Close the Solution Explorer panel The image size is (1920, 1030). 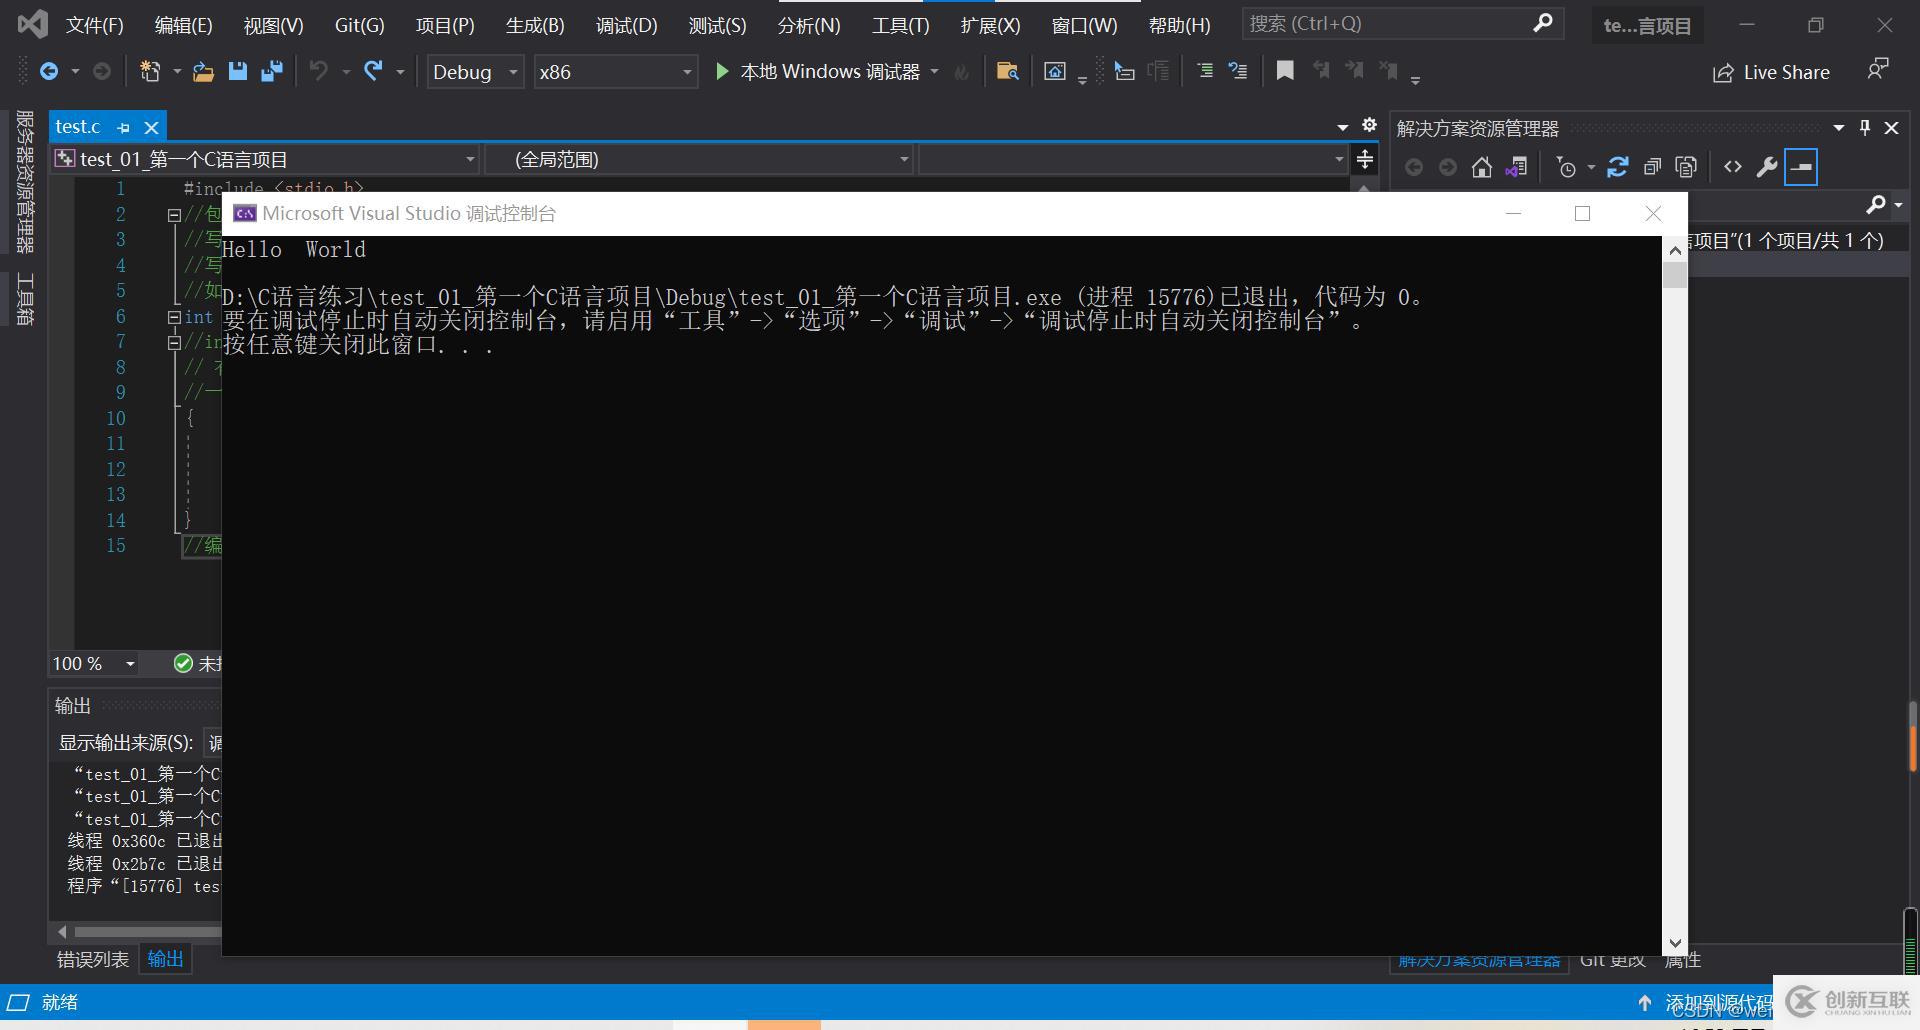click(1891, 127)
